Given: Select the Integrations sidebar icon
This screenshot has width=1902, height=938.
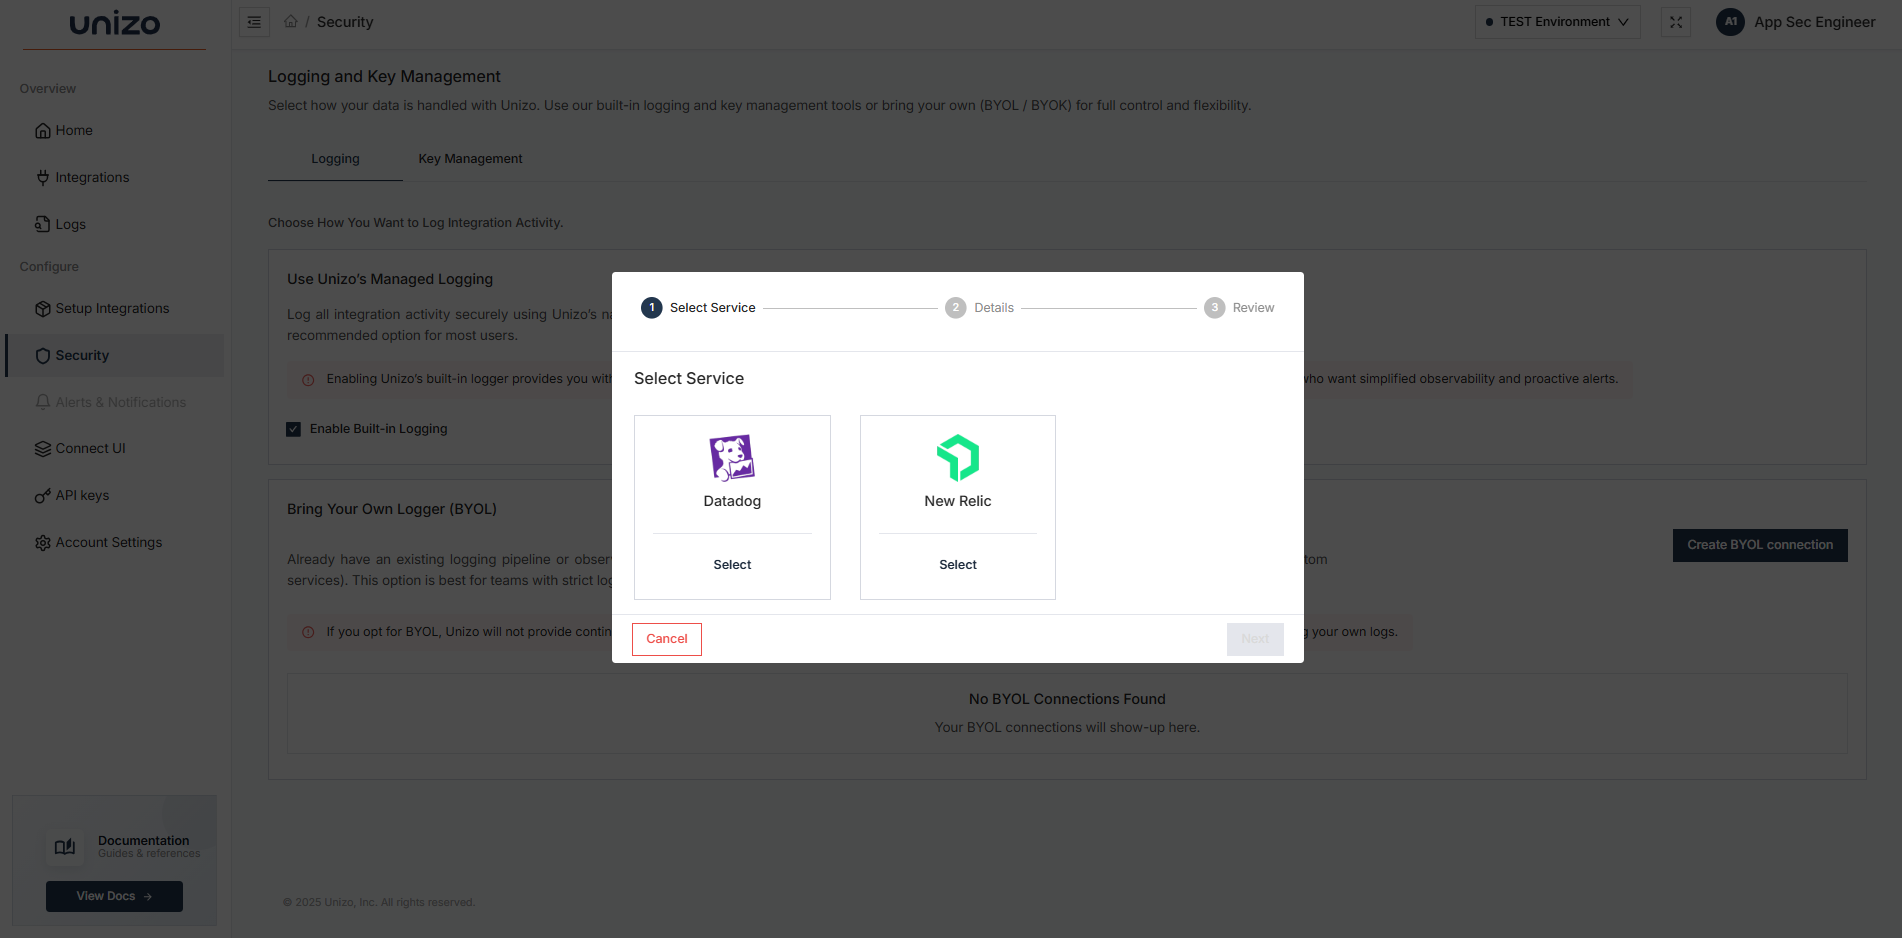Looking at the screenshot, I should [x=42, y=177].
